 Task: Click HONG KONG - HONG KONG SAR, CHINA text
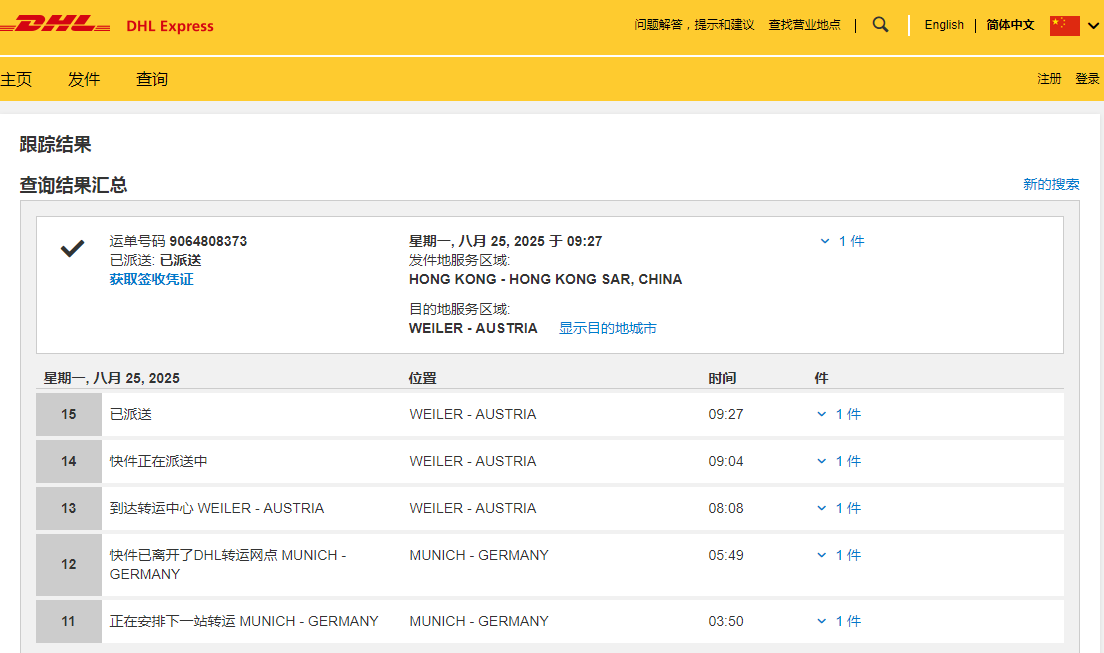click(546, 279)
